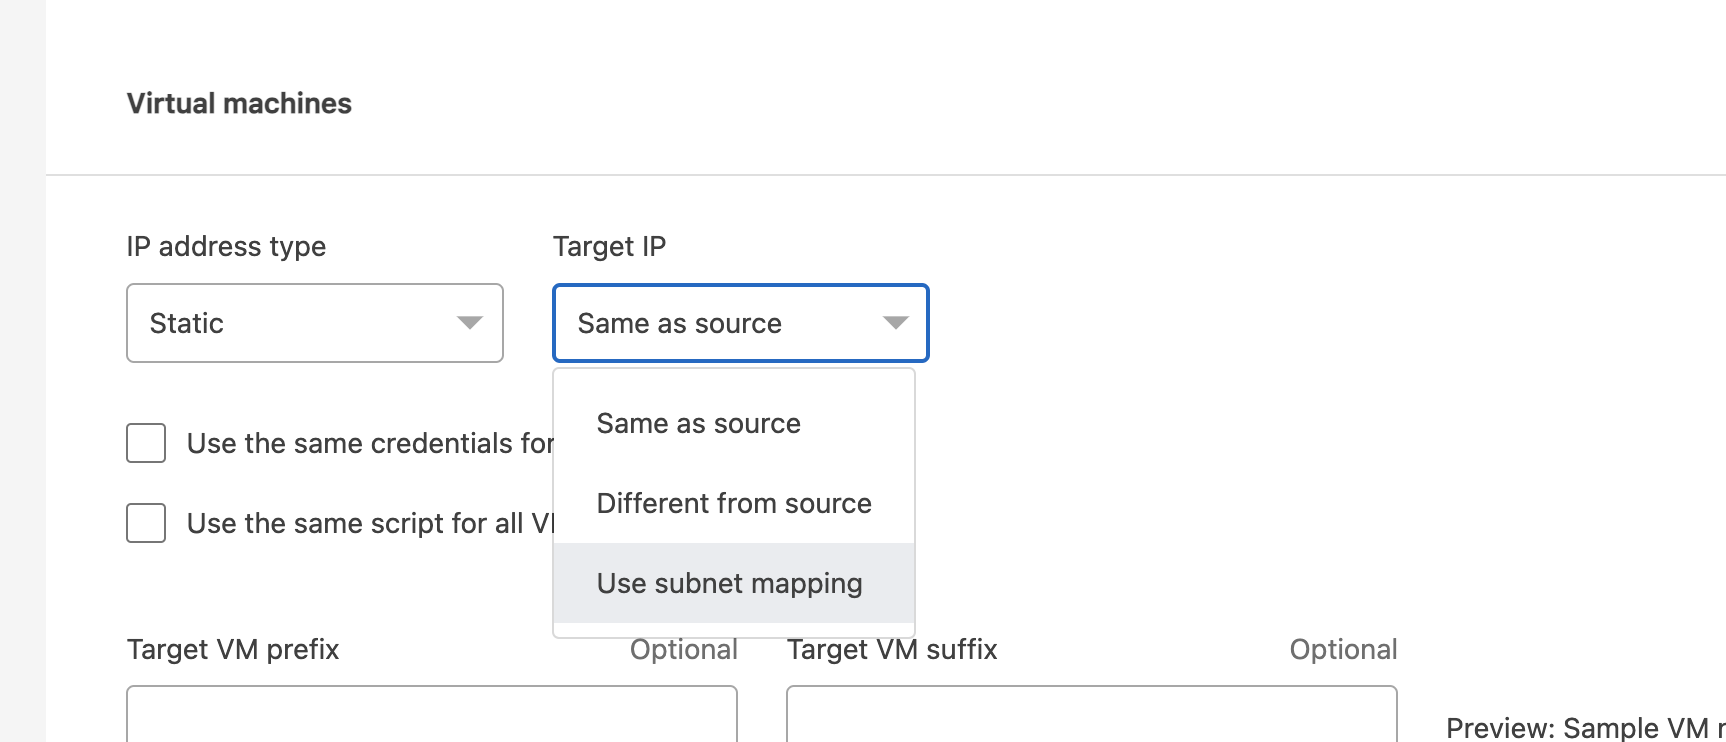1726x742 pixels.
Task: Click the IP address type label
Action: tap(226, 247)
